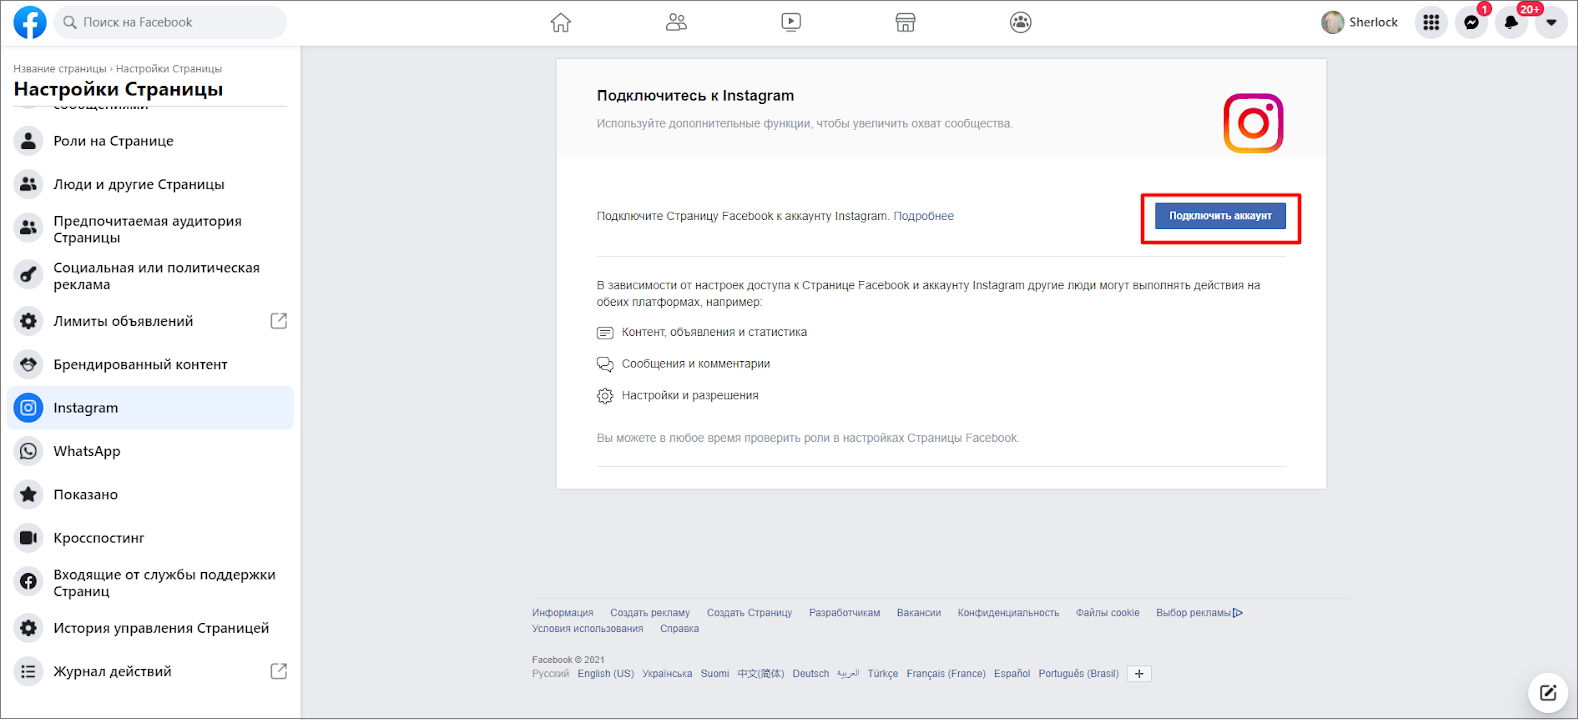Image resolution: width=1578 pixels, height=720 pixels.
Task: Open the Marketplace icon
Action: [x=905, y=22]
